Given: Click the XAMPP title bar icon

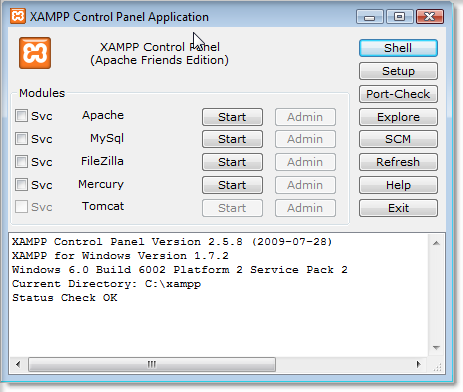Looking at the screenshot, I should [x=18, y=16].
